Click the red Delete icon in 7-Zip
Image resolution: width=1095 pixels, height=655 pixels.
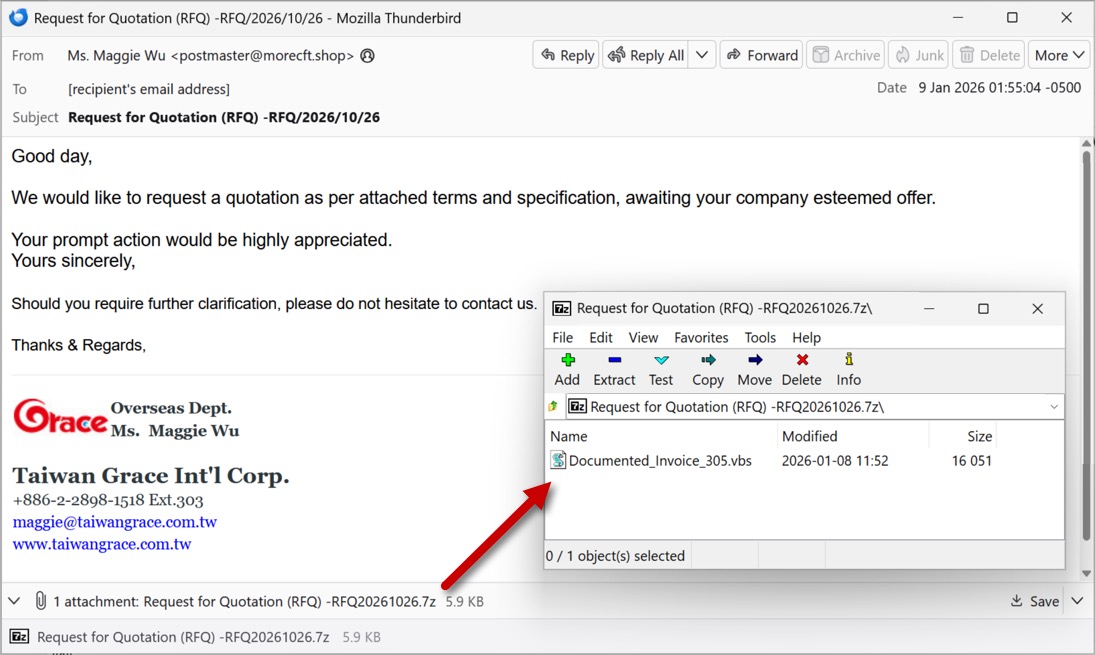pyautogui.click(x=801, y=361)
